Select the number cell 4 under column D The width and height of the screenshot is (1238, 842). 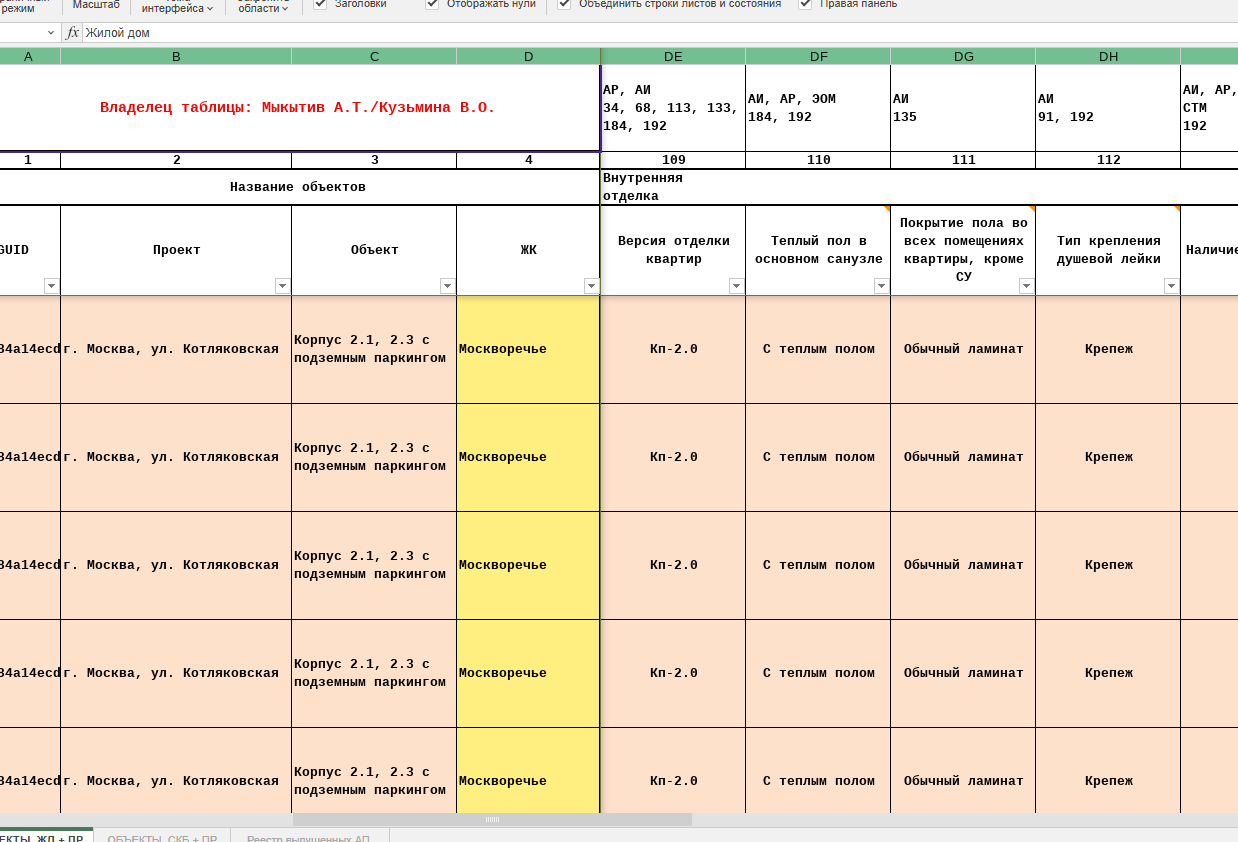coord(528,160)
